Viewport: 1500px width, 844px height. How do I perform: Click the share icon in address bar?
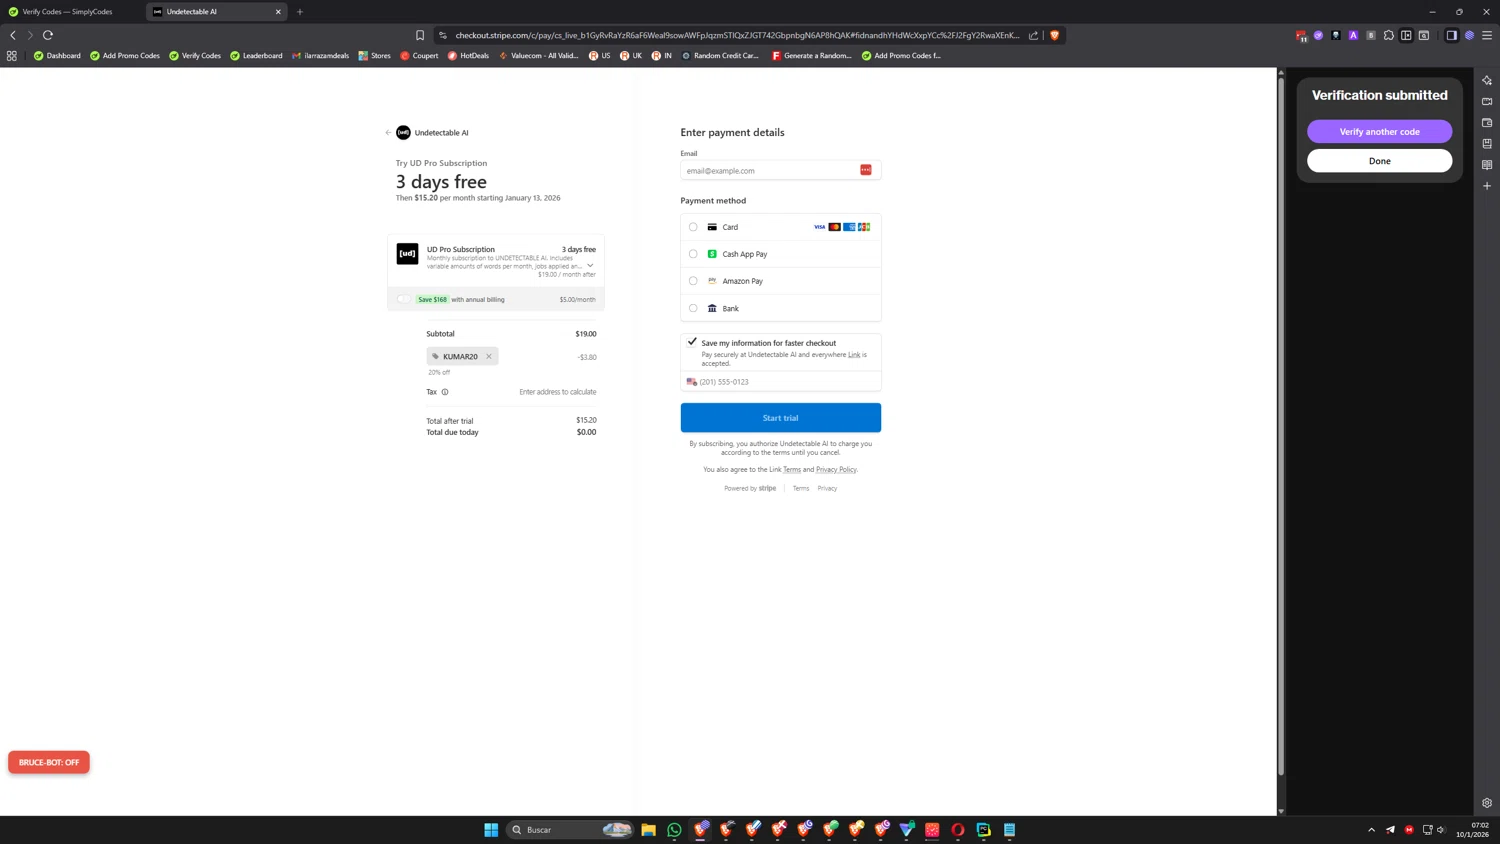(1034, 35)
